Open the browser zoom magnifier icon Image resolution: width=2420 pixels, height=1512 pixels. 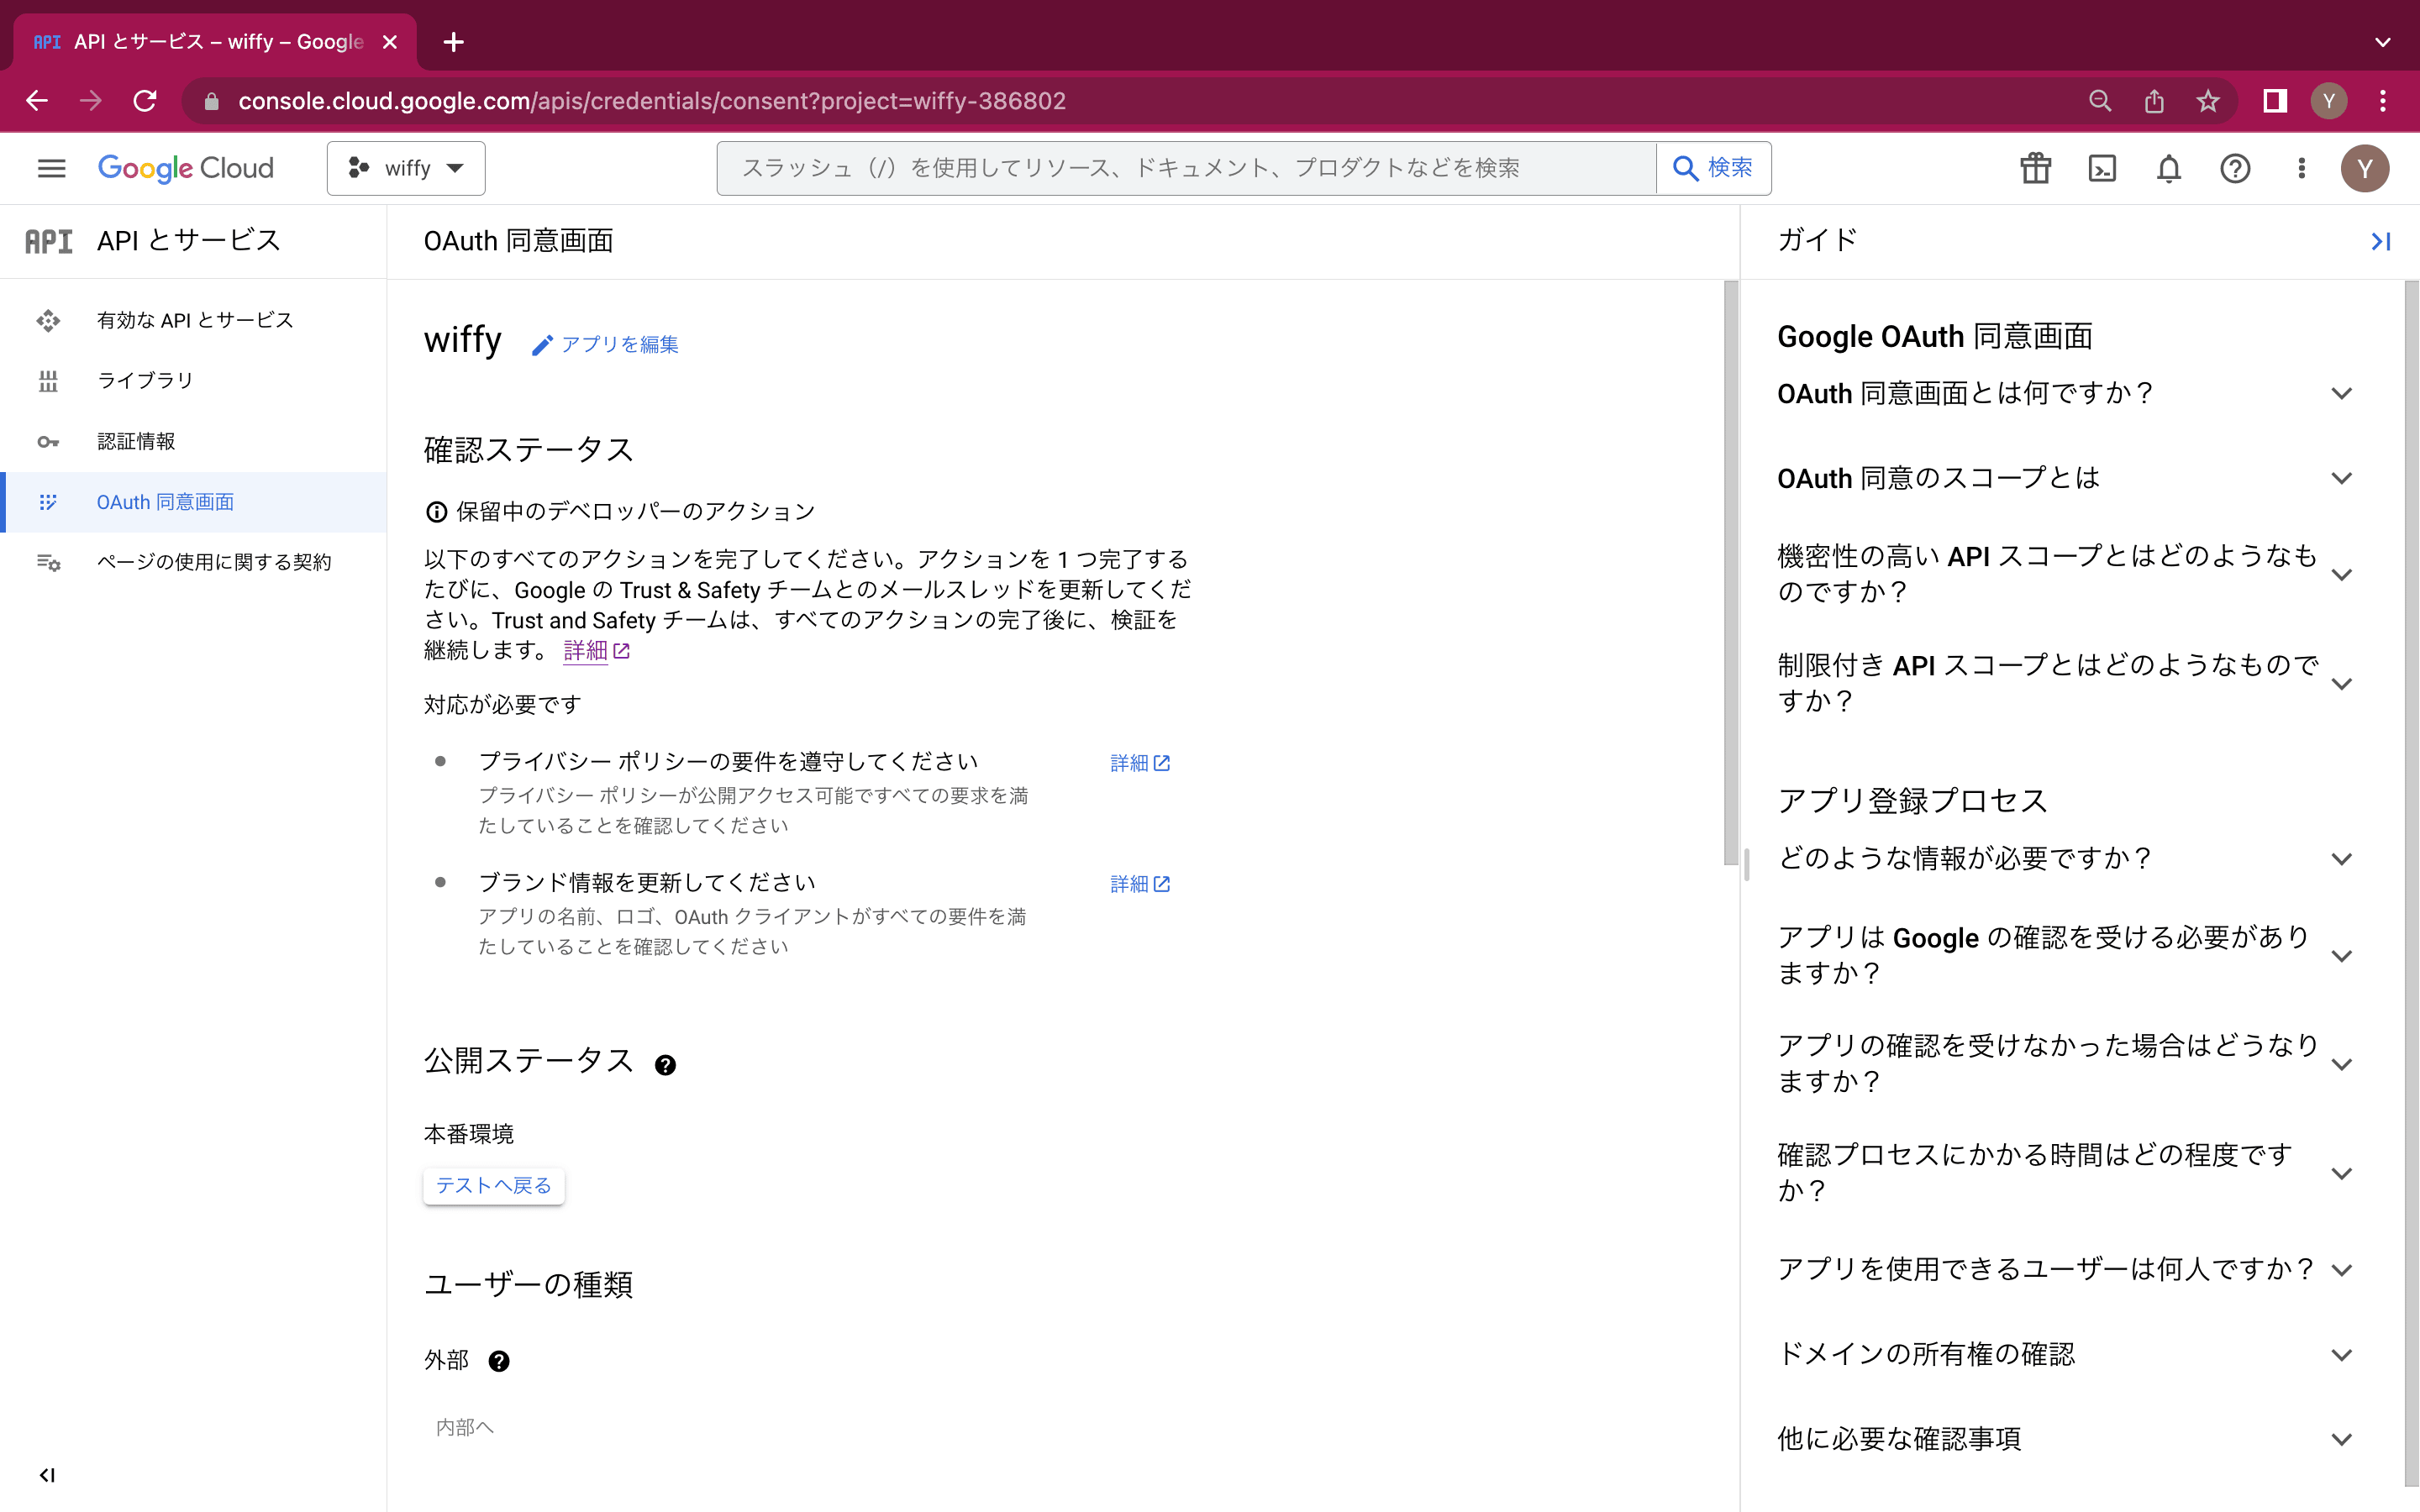[x=2100, y=101]
